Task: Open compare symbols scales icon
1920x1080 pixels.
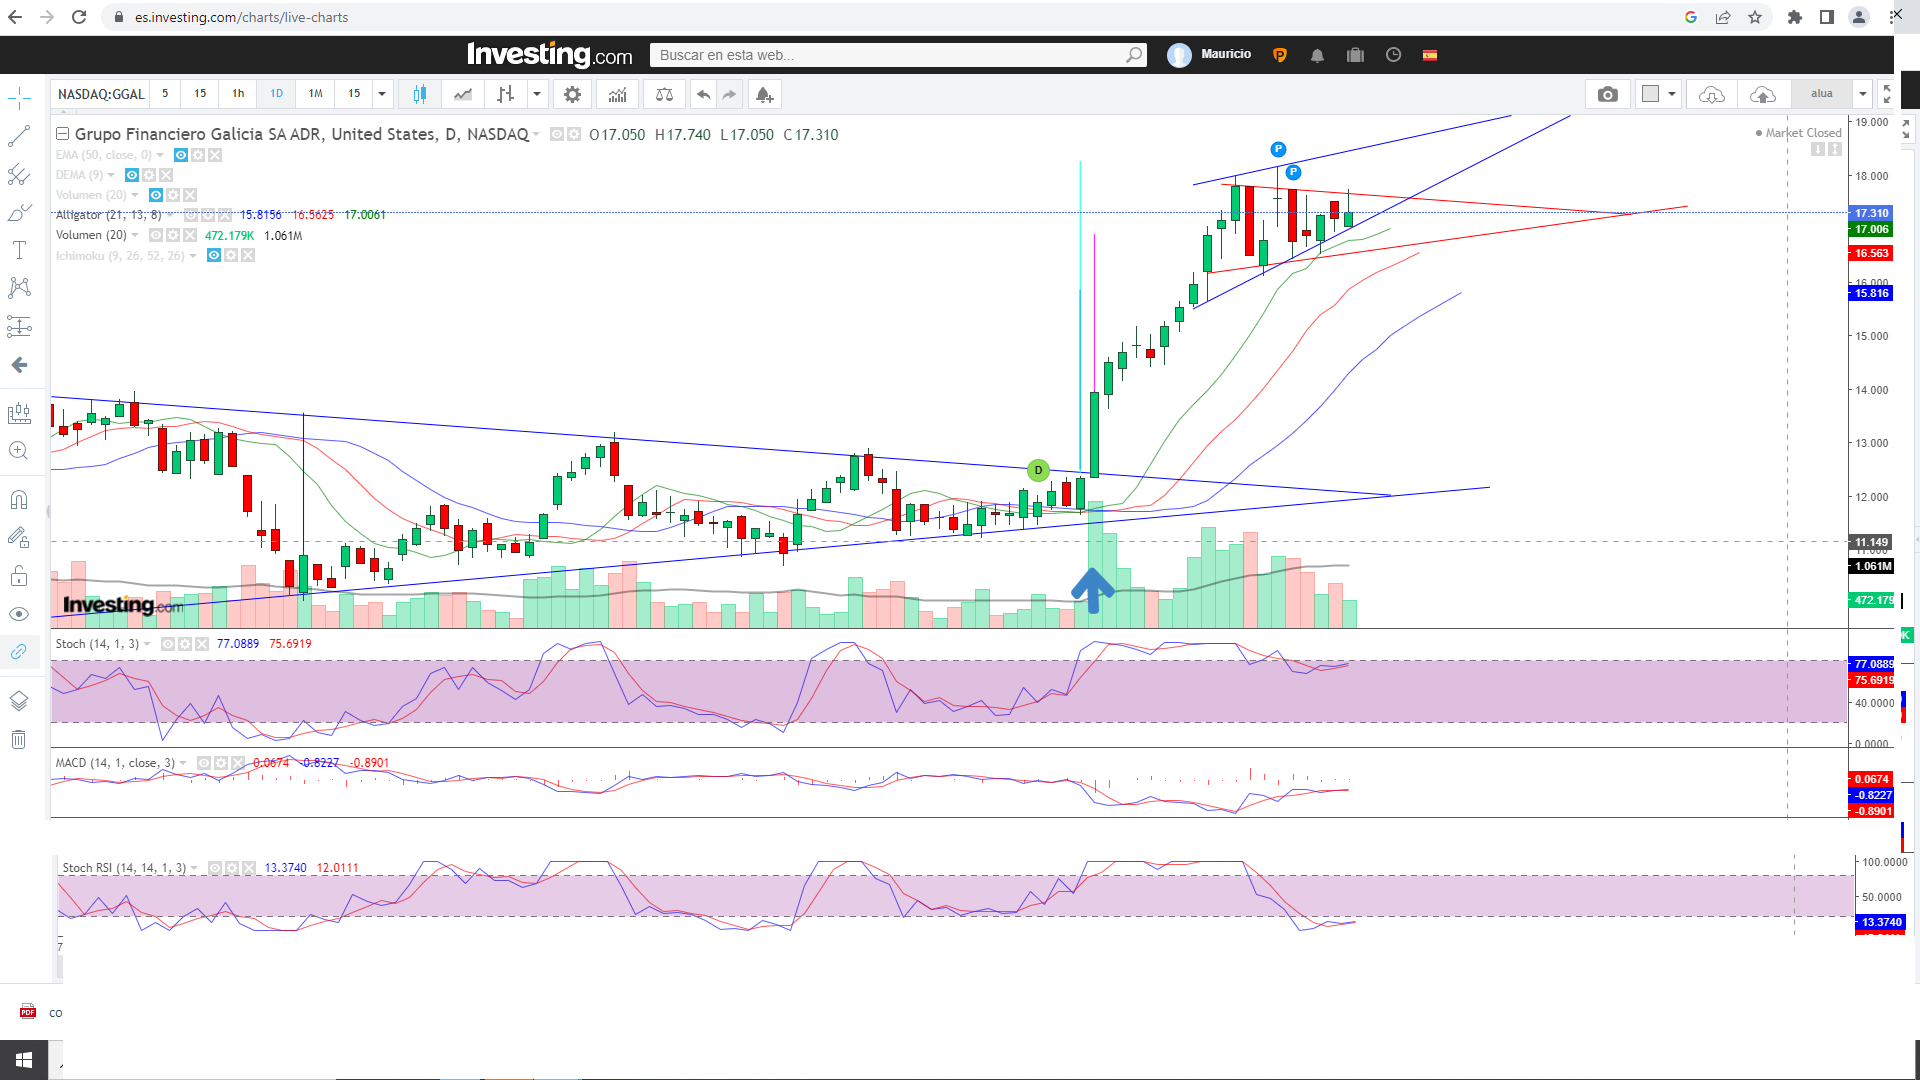Action: coord(664,94)
